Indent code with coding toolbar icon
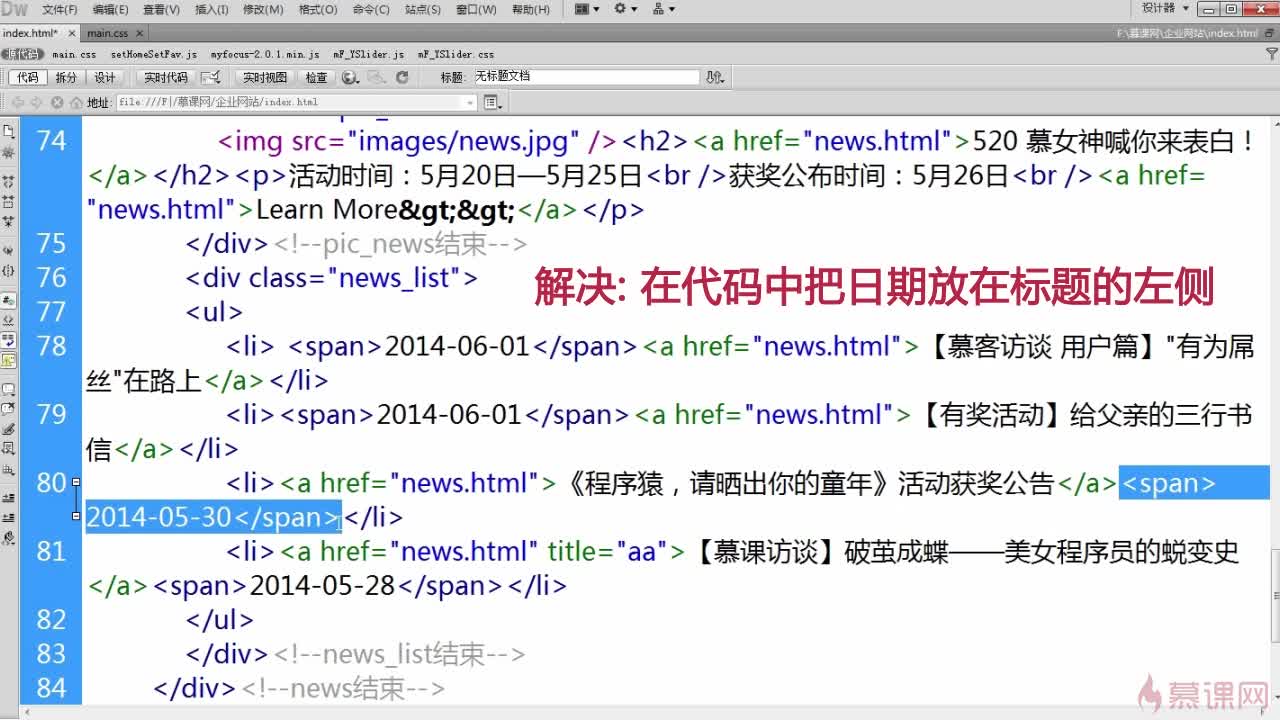Viewport: 1280px width, 720px height. point(8,497)
